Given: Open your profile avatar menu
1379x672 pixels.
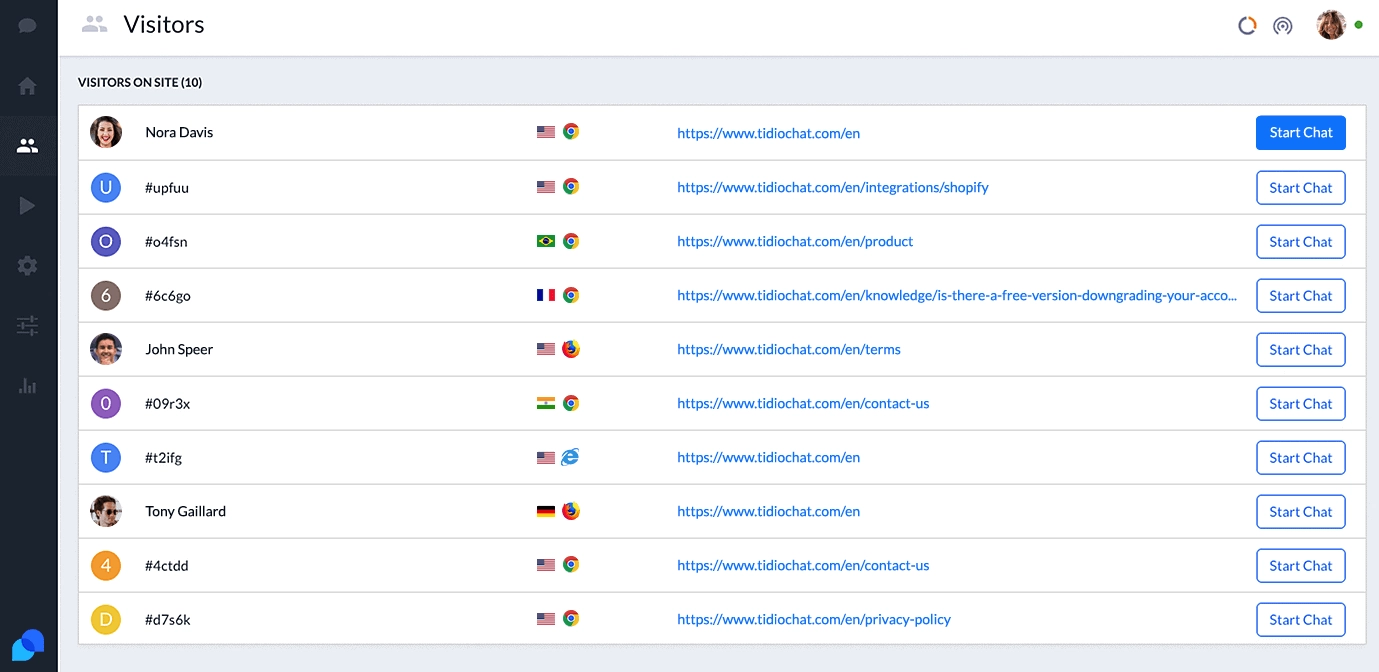Looking at the screenshot, I should point(1331,24).
